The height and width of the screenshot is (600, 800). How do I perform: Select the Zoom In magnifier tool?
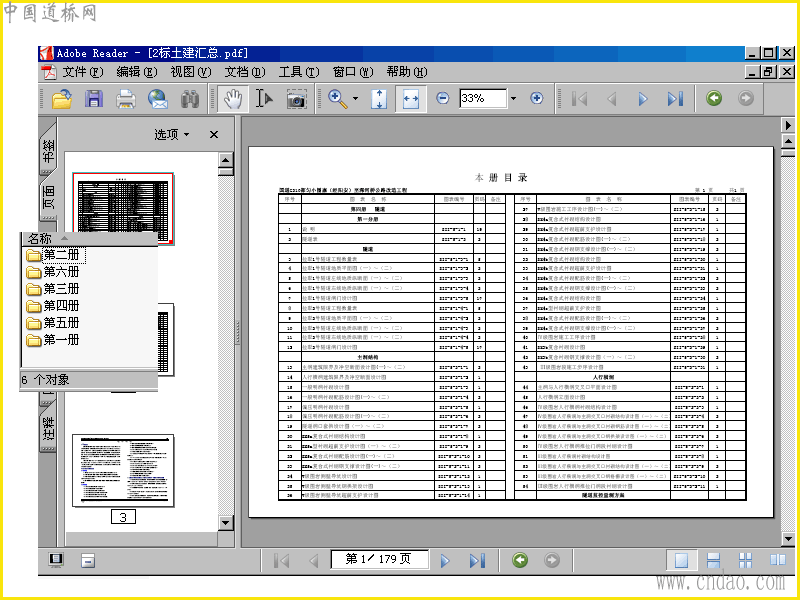[338, 98]
